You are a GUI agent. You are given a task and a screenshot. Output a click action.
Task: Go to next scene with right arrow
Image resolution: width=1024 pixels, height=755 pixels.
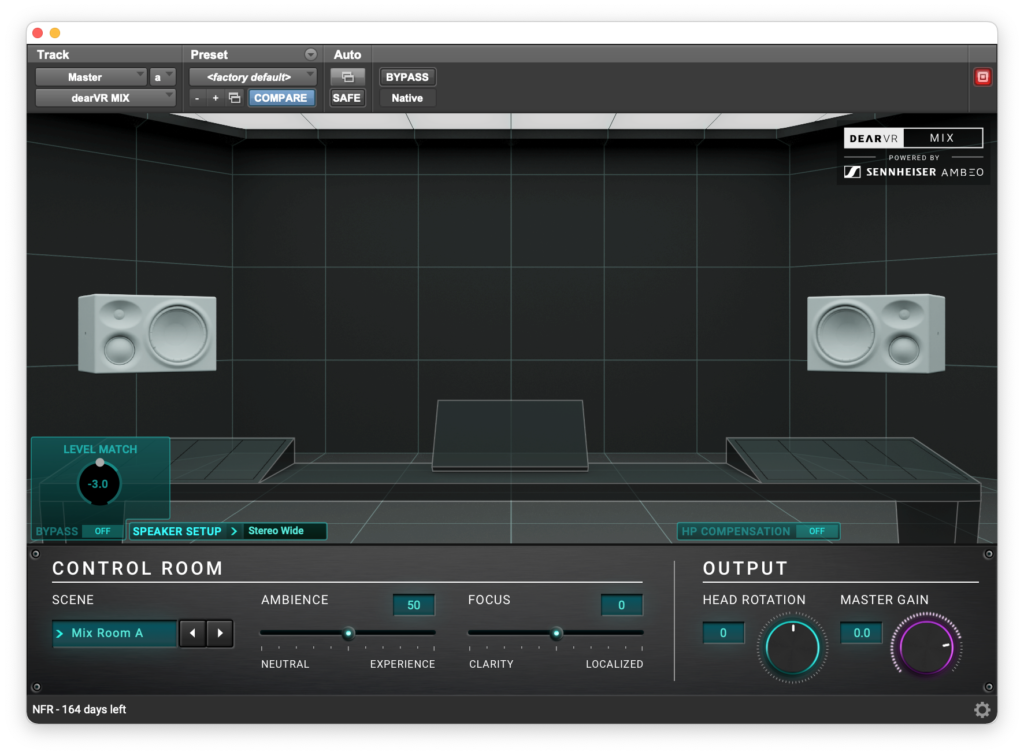(220, 633)
